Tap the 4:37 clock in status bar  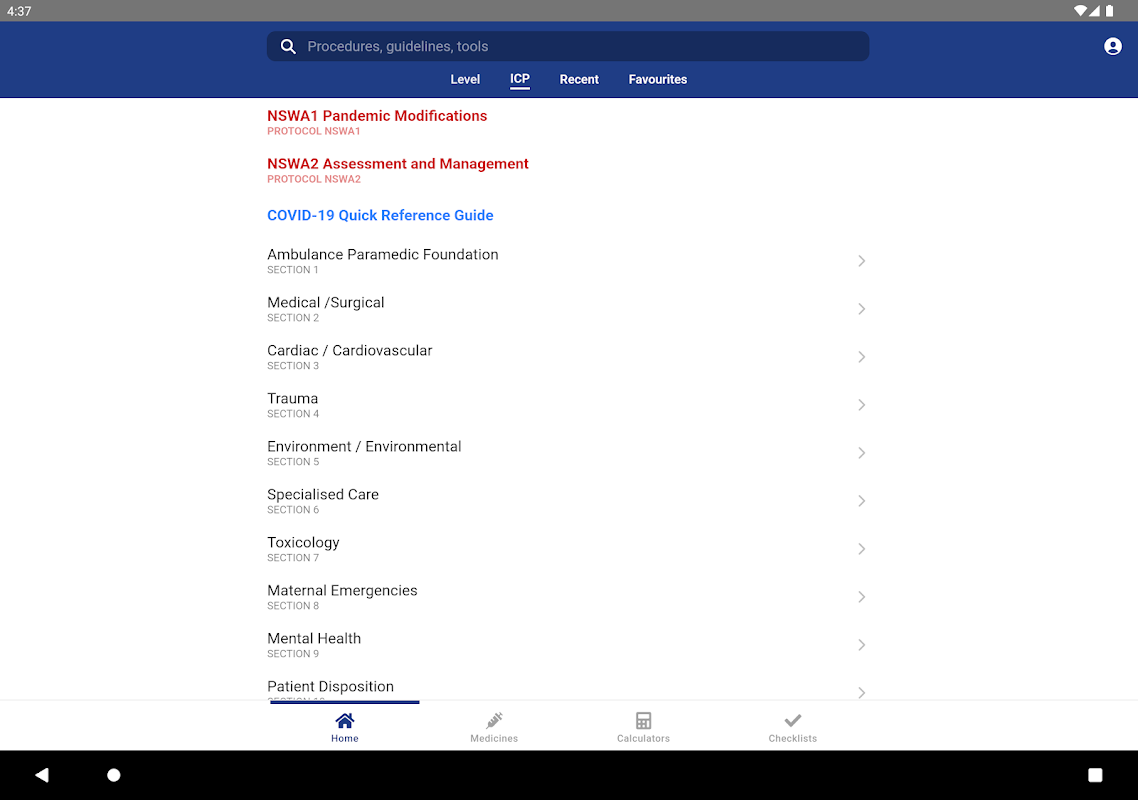pyautogui.click(x=19, y=11)
